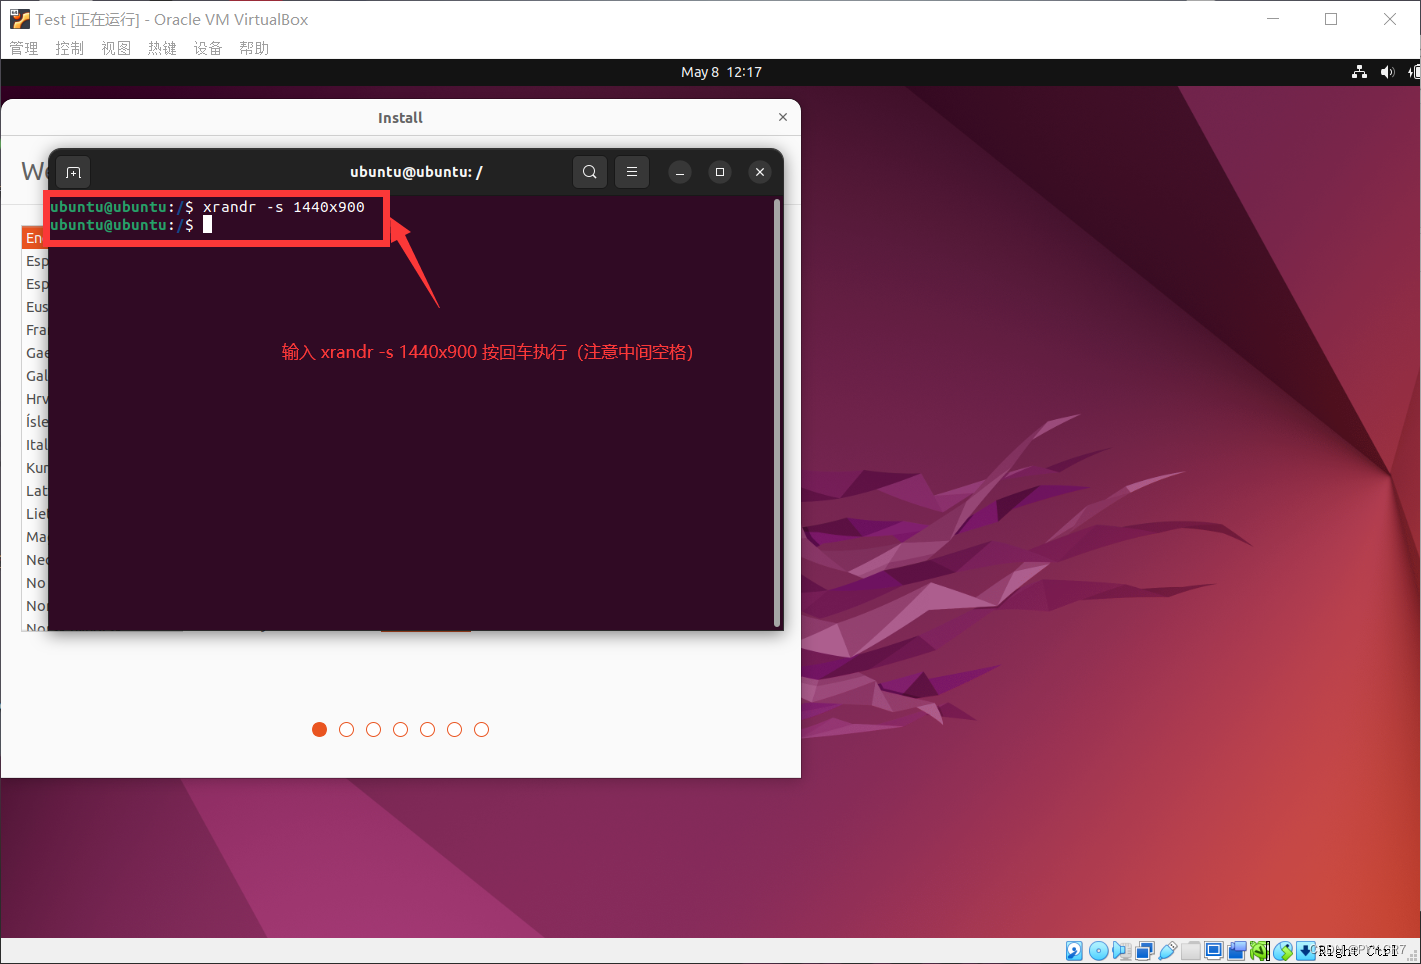Image resolution: width=1421 pixels, height=964 pixels.
Task: Click VirtualBox audio status icon
Action: pos(1122,950)
